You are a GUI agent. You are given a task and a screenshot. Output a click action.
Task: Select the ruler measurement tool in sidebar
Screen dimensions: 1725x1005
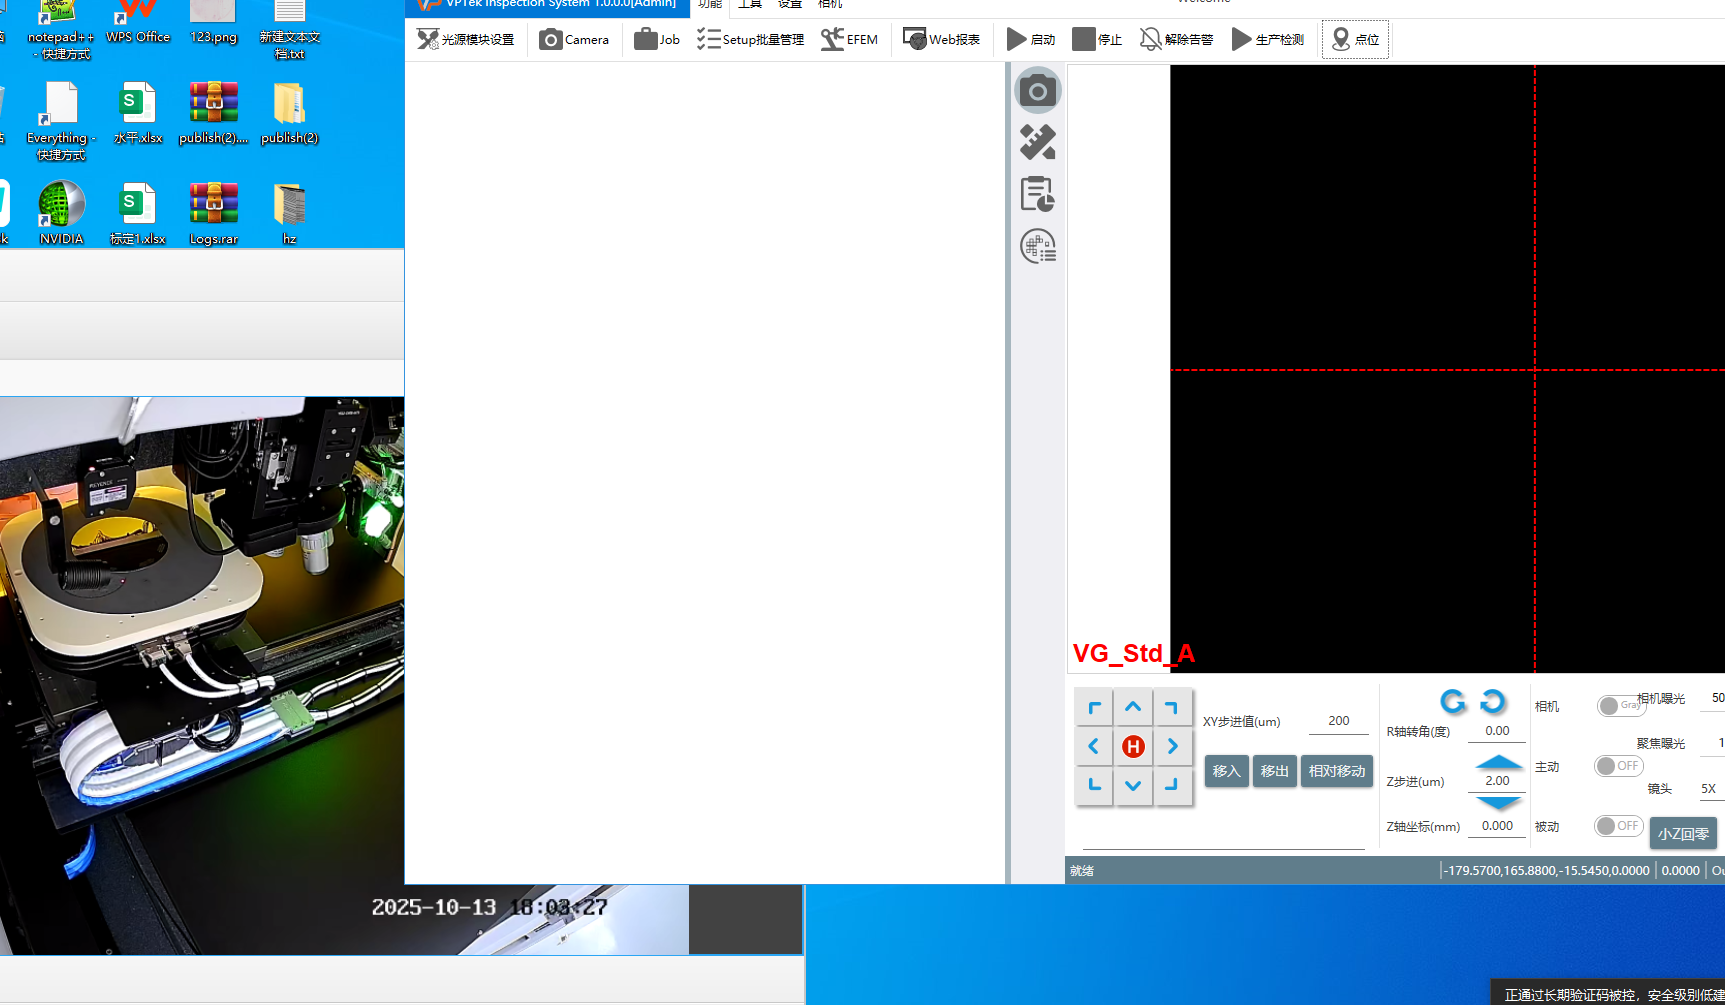1038,143
